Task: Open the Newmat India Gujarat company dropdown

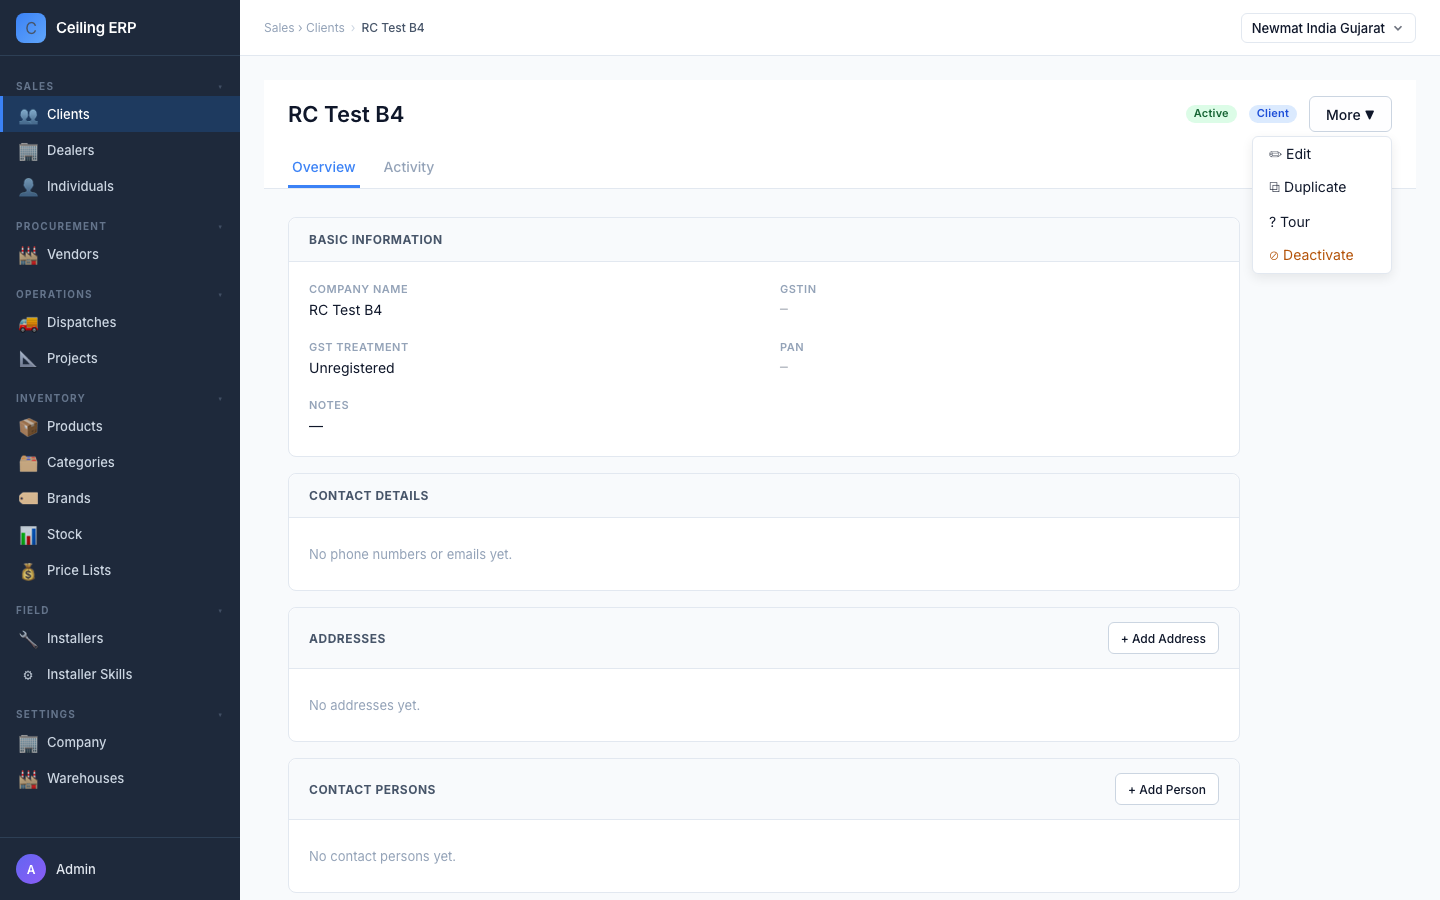Action: pos(1328,28)
